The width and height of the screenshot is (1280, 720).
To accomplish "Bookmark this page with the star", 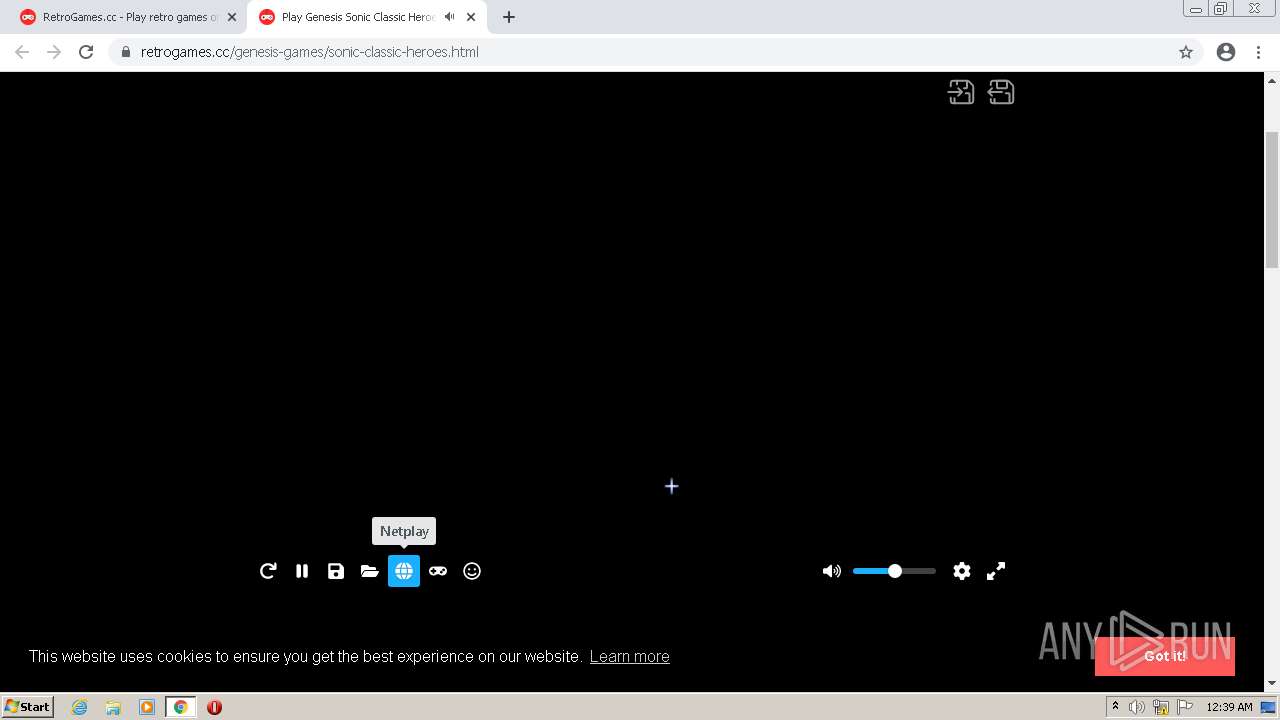I will click(1186, 52).
